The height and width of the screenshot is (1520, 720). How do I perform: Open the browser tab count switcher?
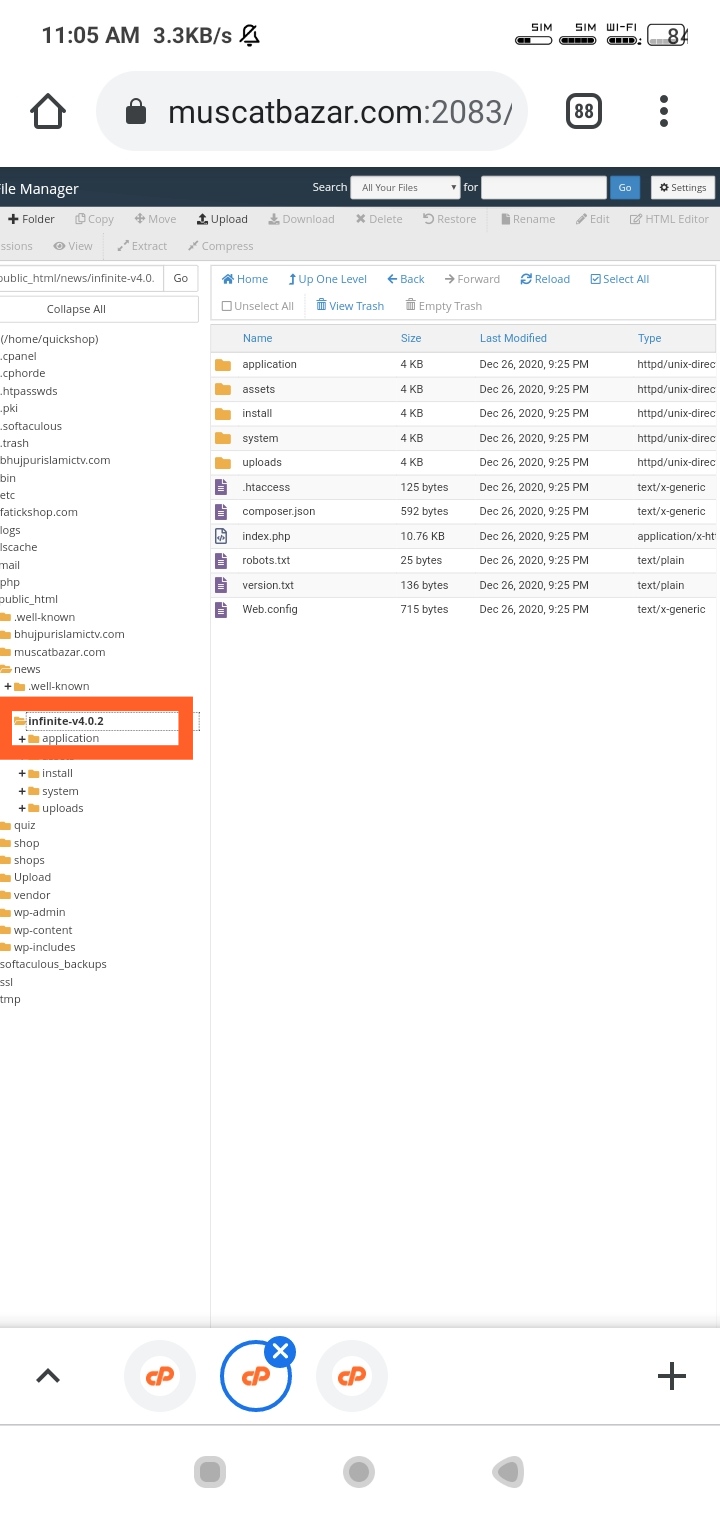coord(584,111)
